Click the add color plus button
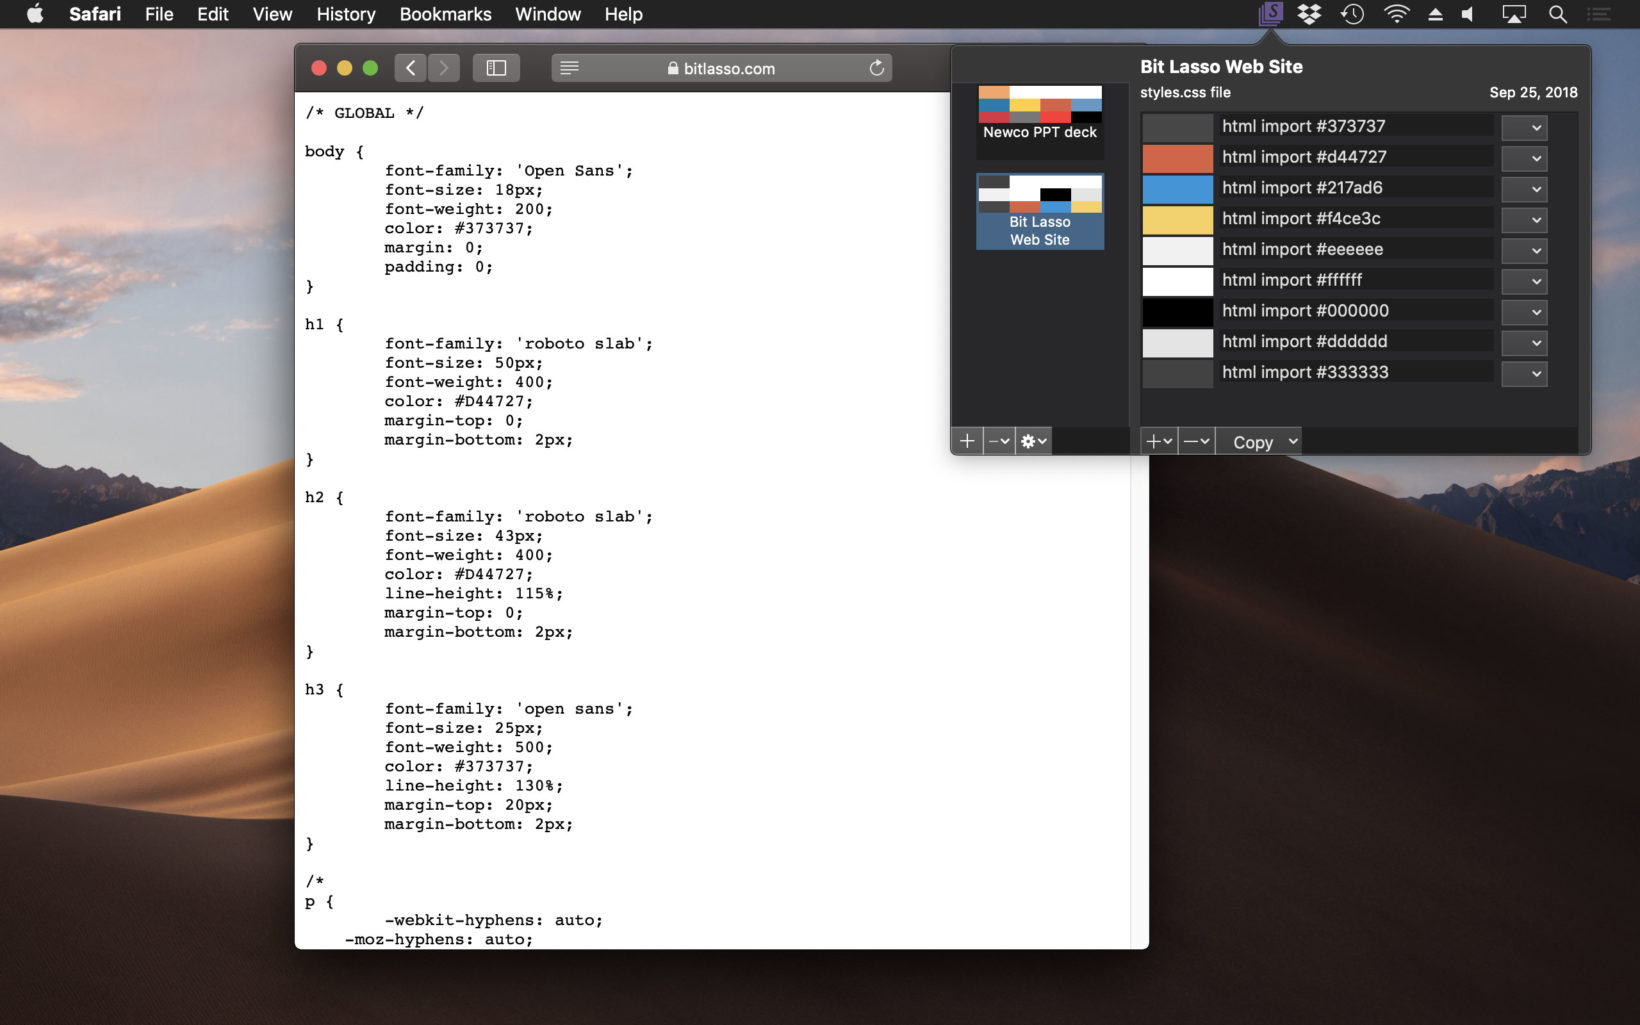1640x1025 pixels. (x=1158, y=441)
